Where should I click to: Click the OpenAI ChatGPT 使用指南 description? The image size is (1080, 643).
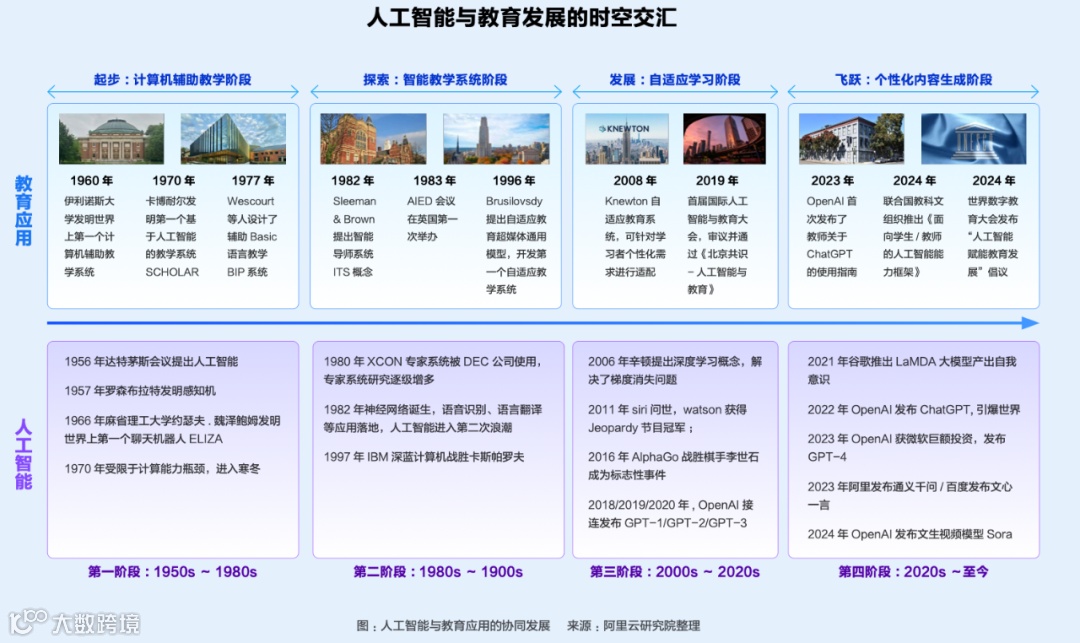pos(832,236)
